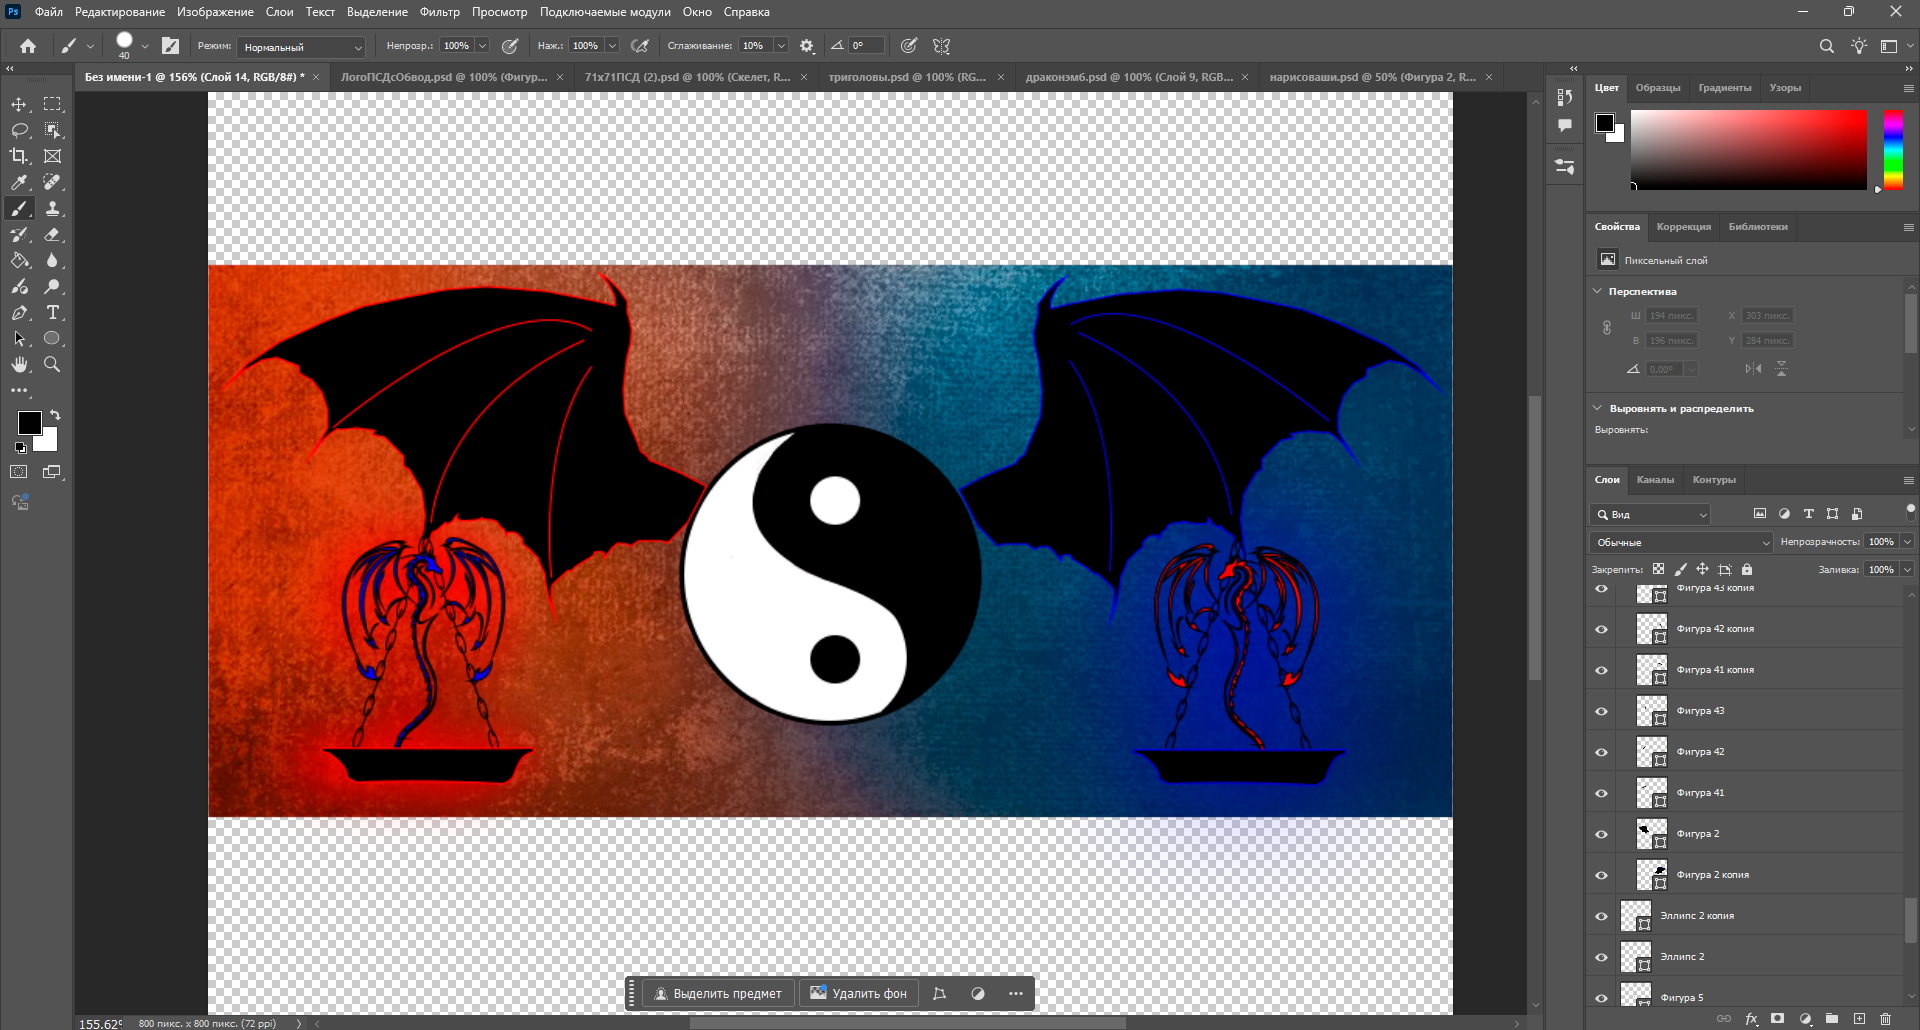
Task: Select the Dodge tool
Action: tap(53, 286)
